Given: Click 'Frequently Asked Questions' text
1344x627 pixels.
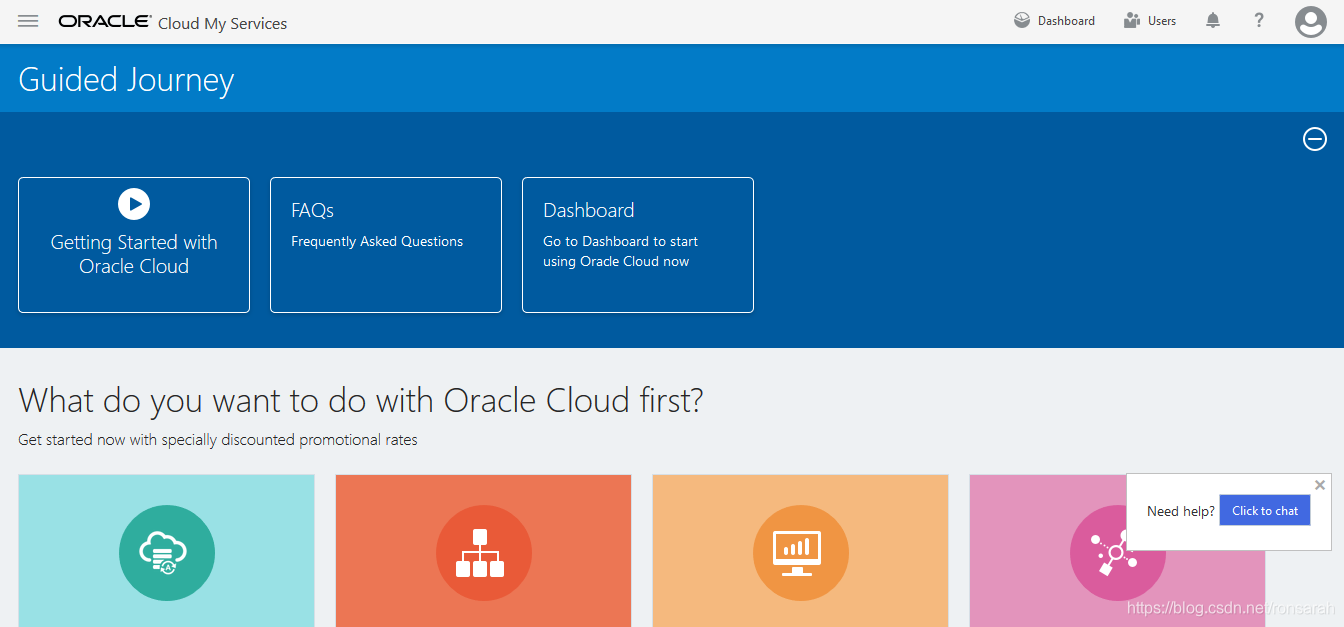Looking at the screenshot, I should point(377,241).
